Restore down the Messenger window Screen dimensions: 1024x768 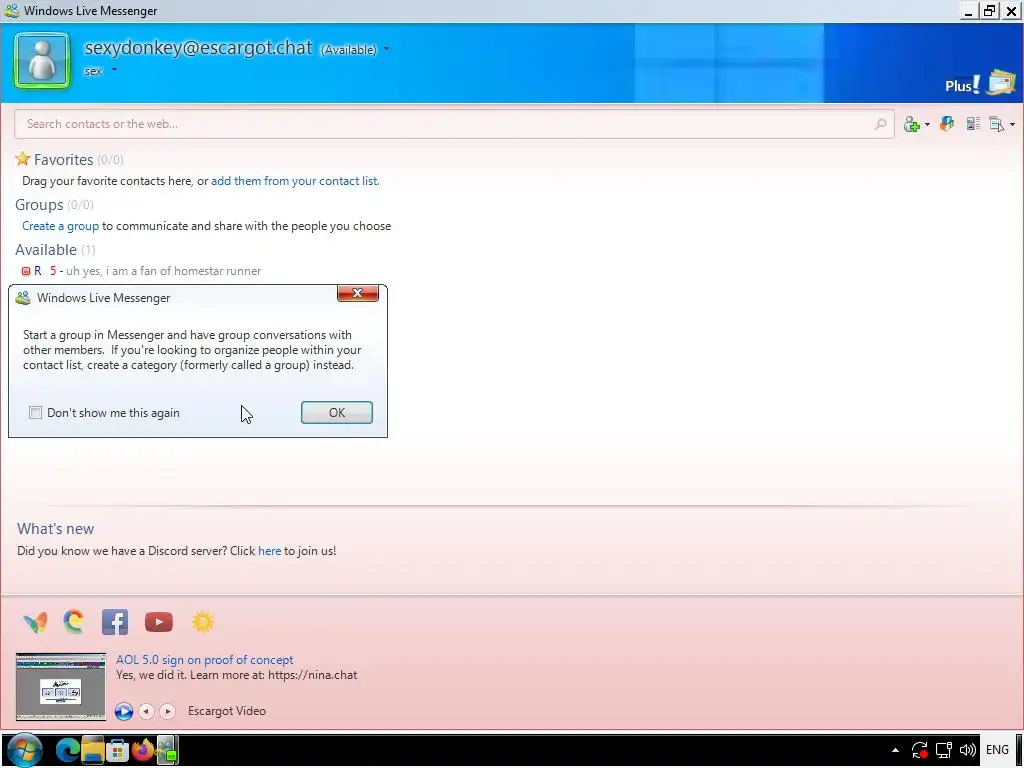point(990,10)
